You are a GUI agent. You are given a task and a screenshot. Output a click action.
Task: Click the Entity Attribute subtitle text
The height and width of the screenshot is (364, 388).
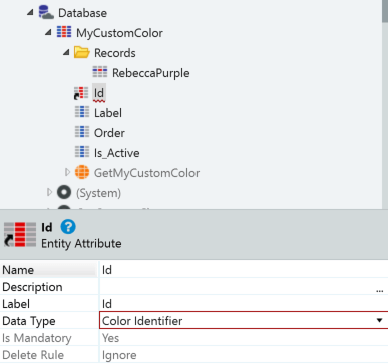pos(81,243)
